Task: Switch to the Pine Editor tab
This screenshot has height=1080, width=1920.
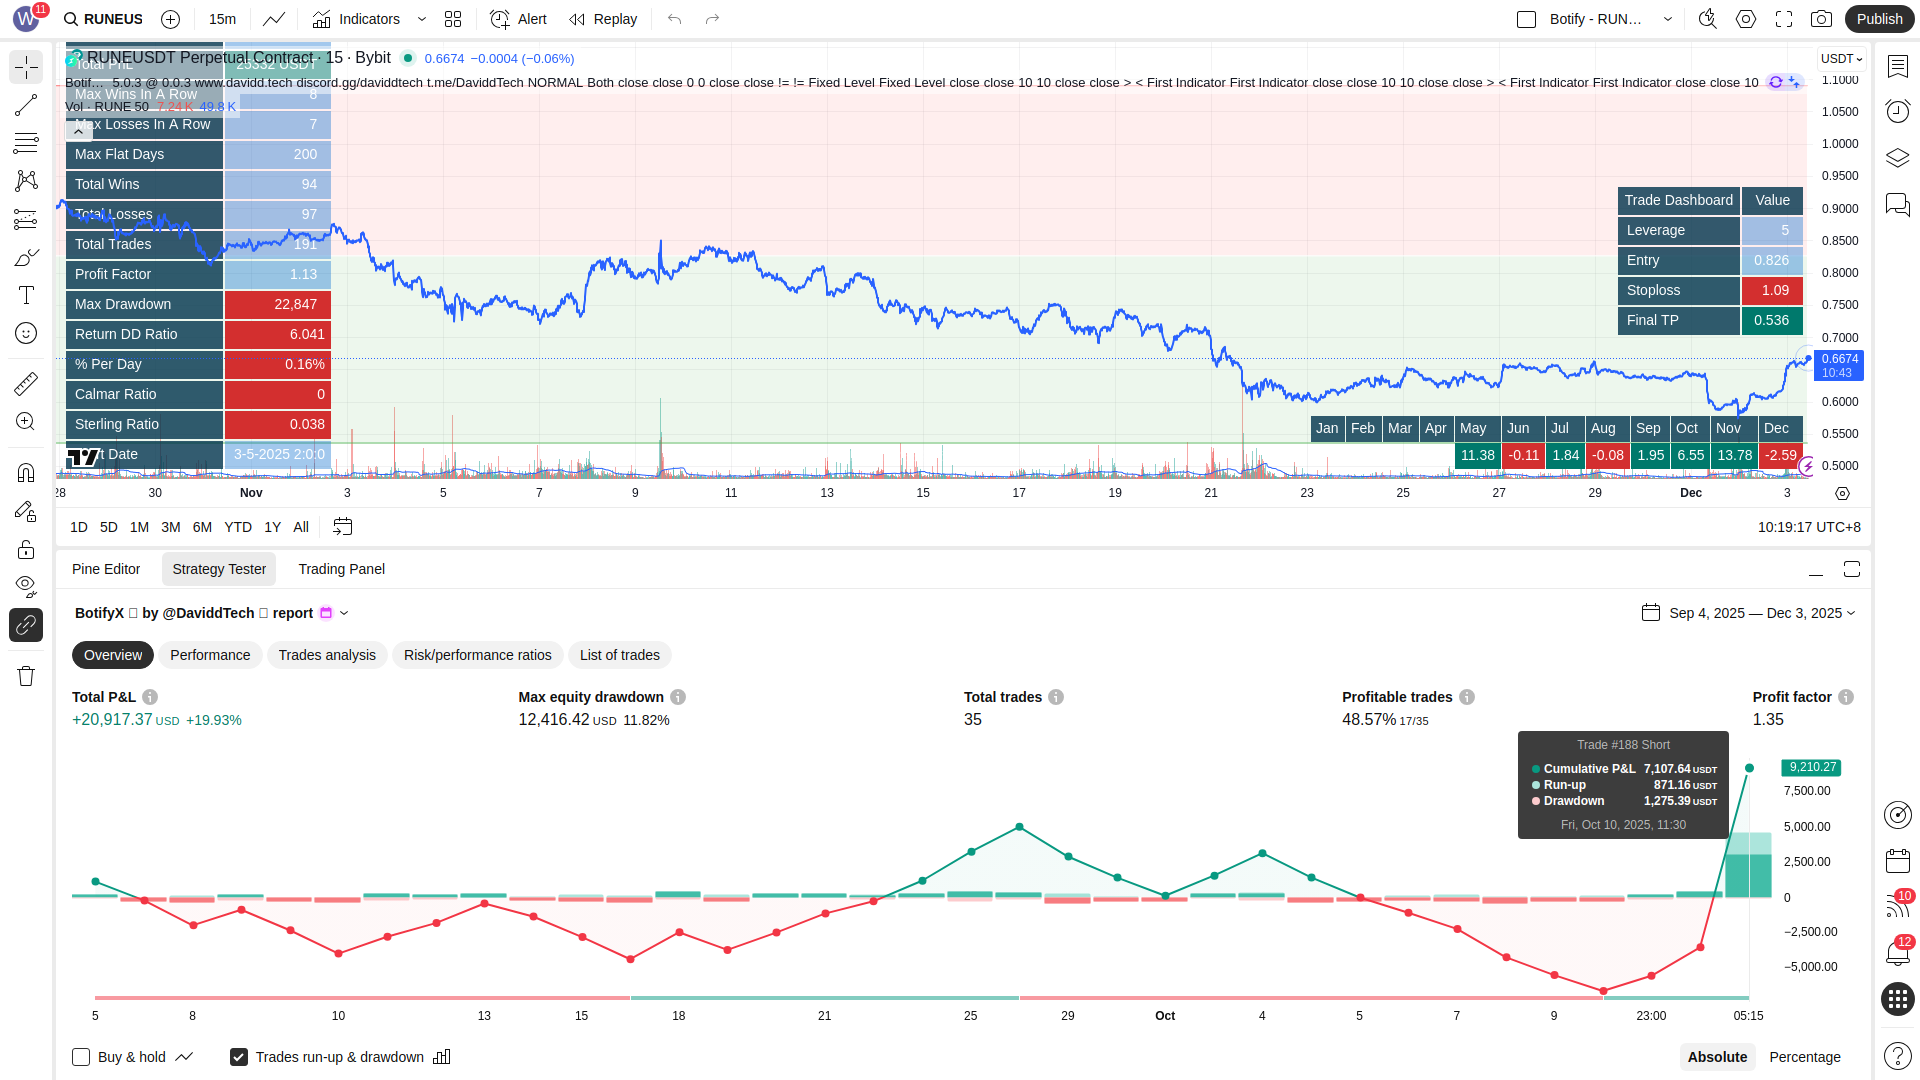Action: tap(106, 569)
